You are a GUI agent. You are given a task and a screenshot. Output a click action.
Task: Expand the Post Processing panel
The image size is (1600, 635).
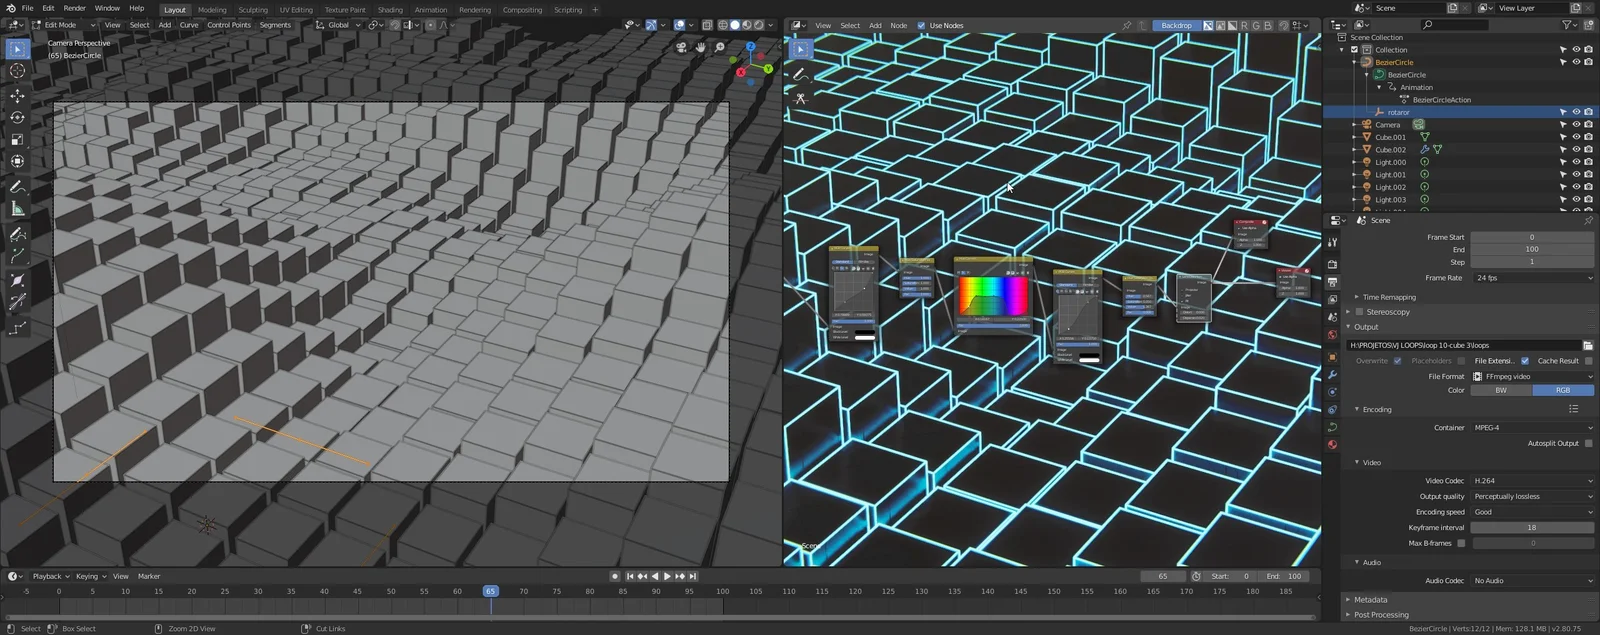(1381, 615)
